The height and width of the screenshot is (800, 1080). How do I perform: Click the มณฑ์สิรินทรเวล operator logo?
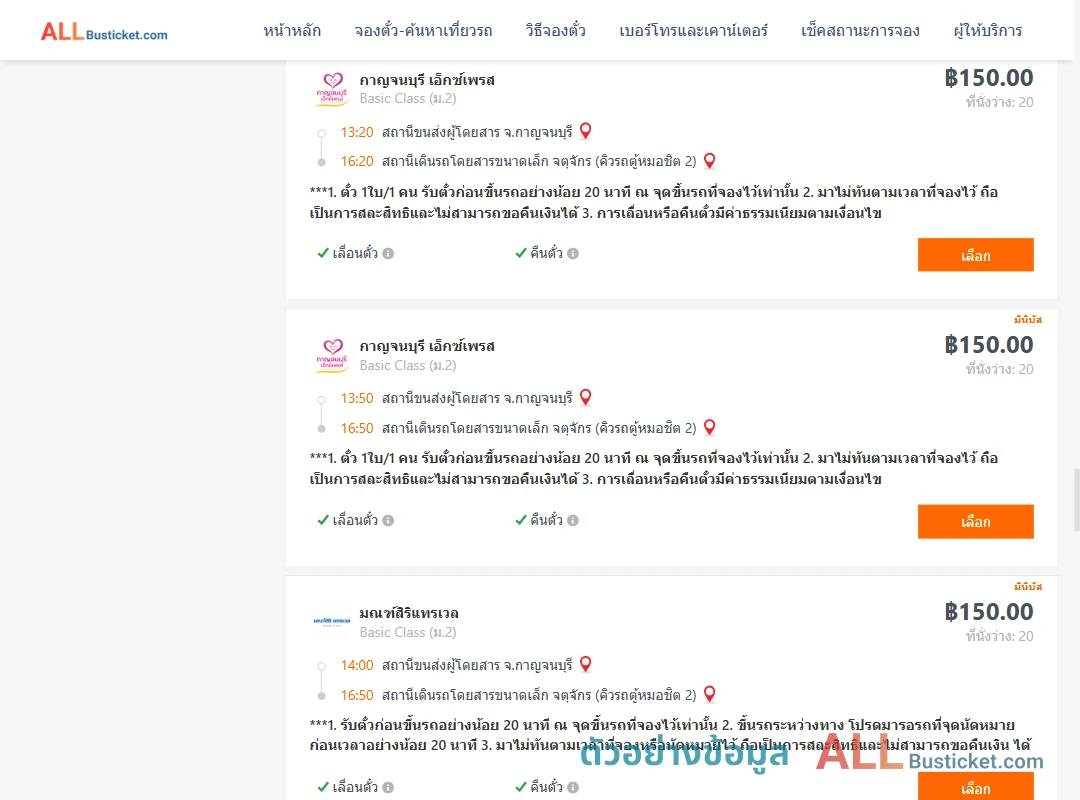coord(332,621)
